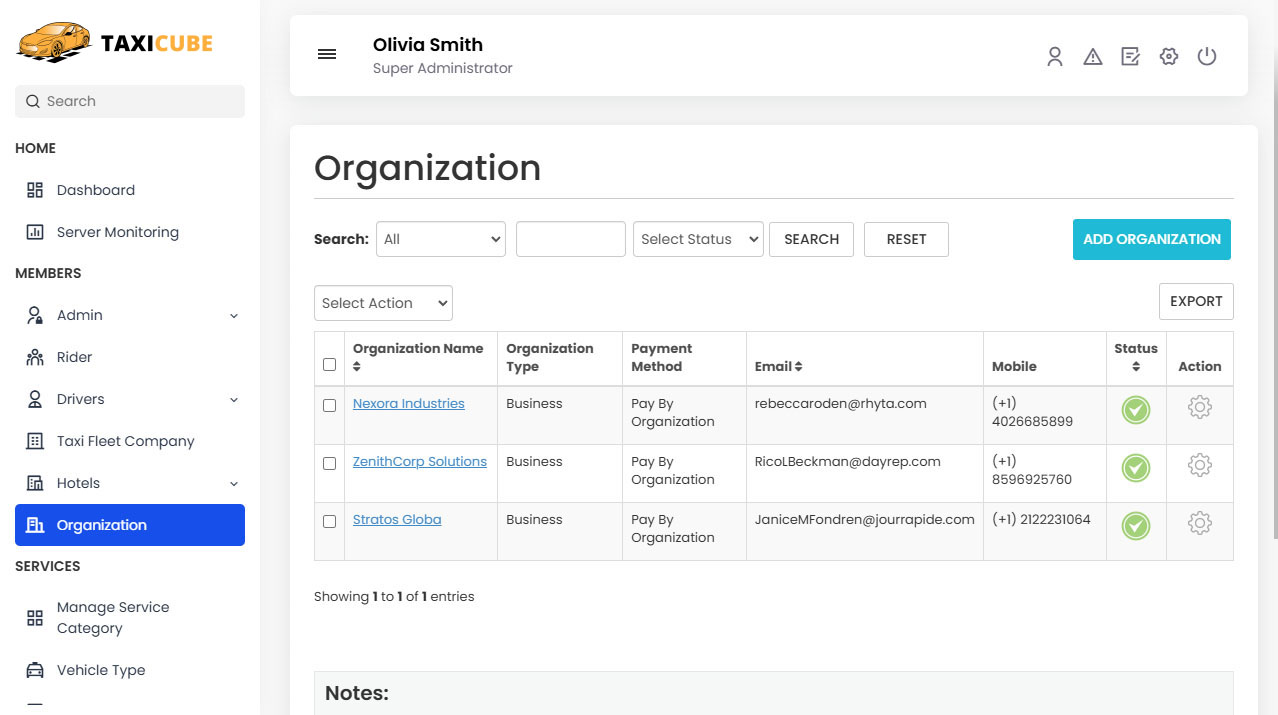Click the power logout icon

point(1207,57)
